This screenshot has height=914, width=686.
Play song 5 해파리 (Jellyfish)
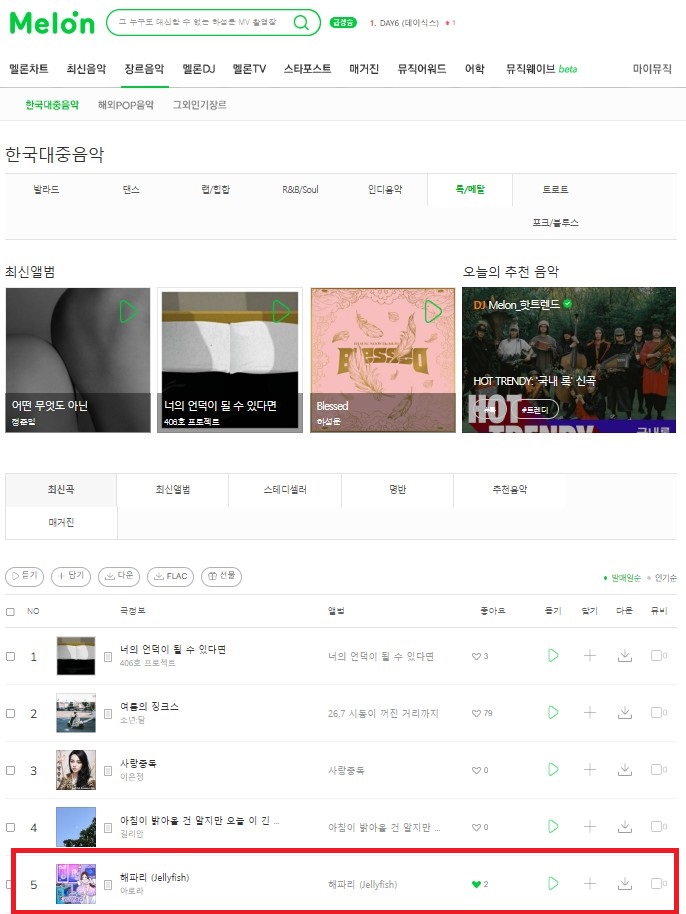553,884
